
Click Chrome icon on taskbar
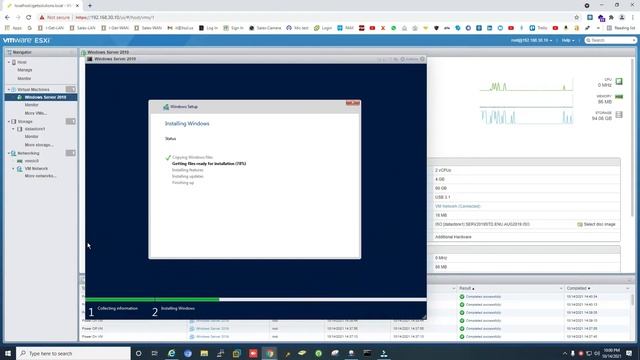pyautogui.click(x=270, y=353)
